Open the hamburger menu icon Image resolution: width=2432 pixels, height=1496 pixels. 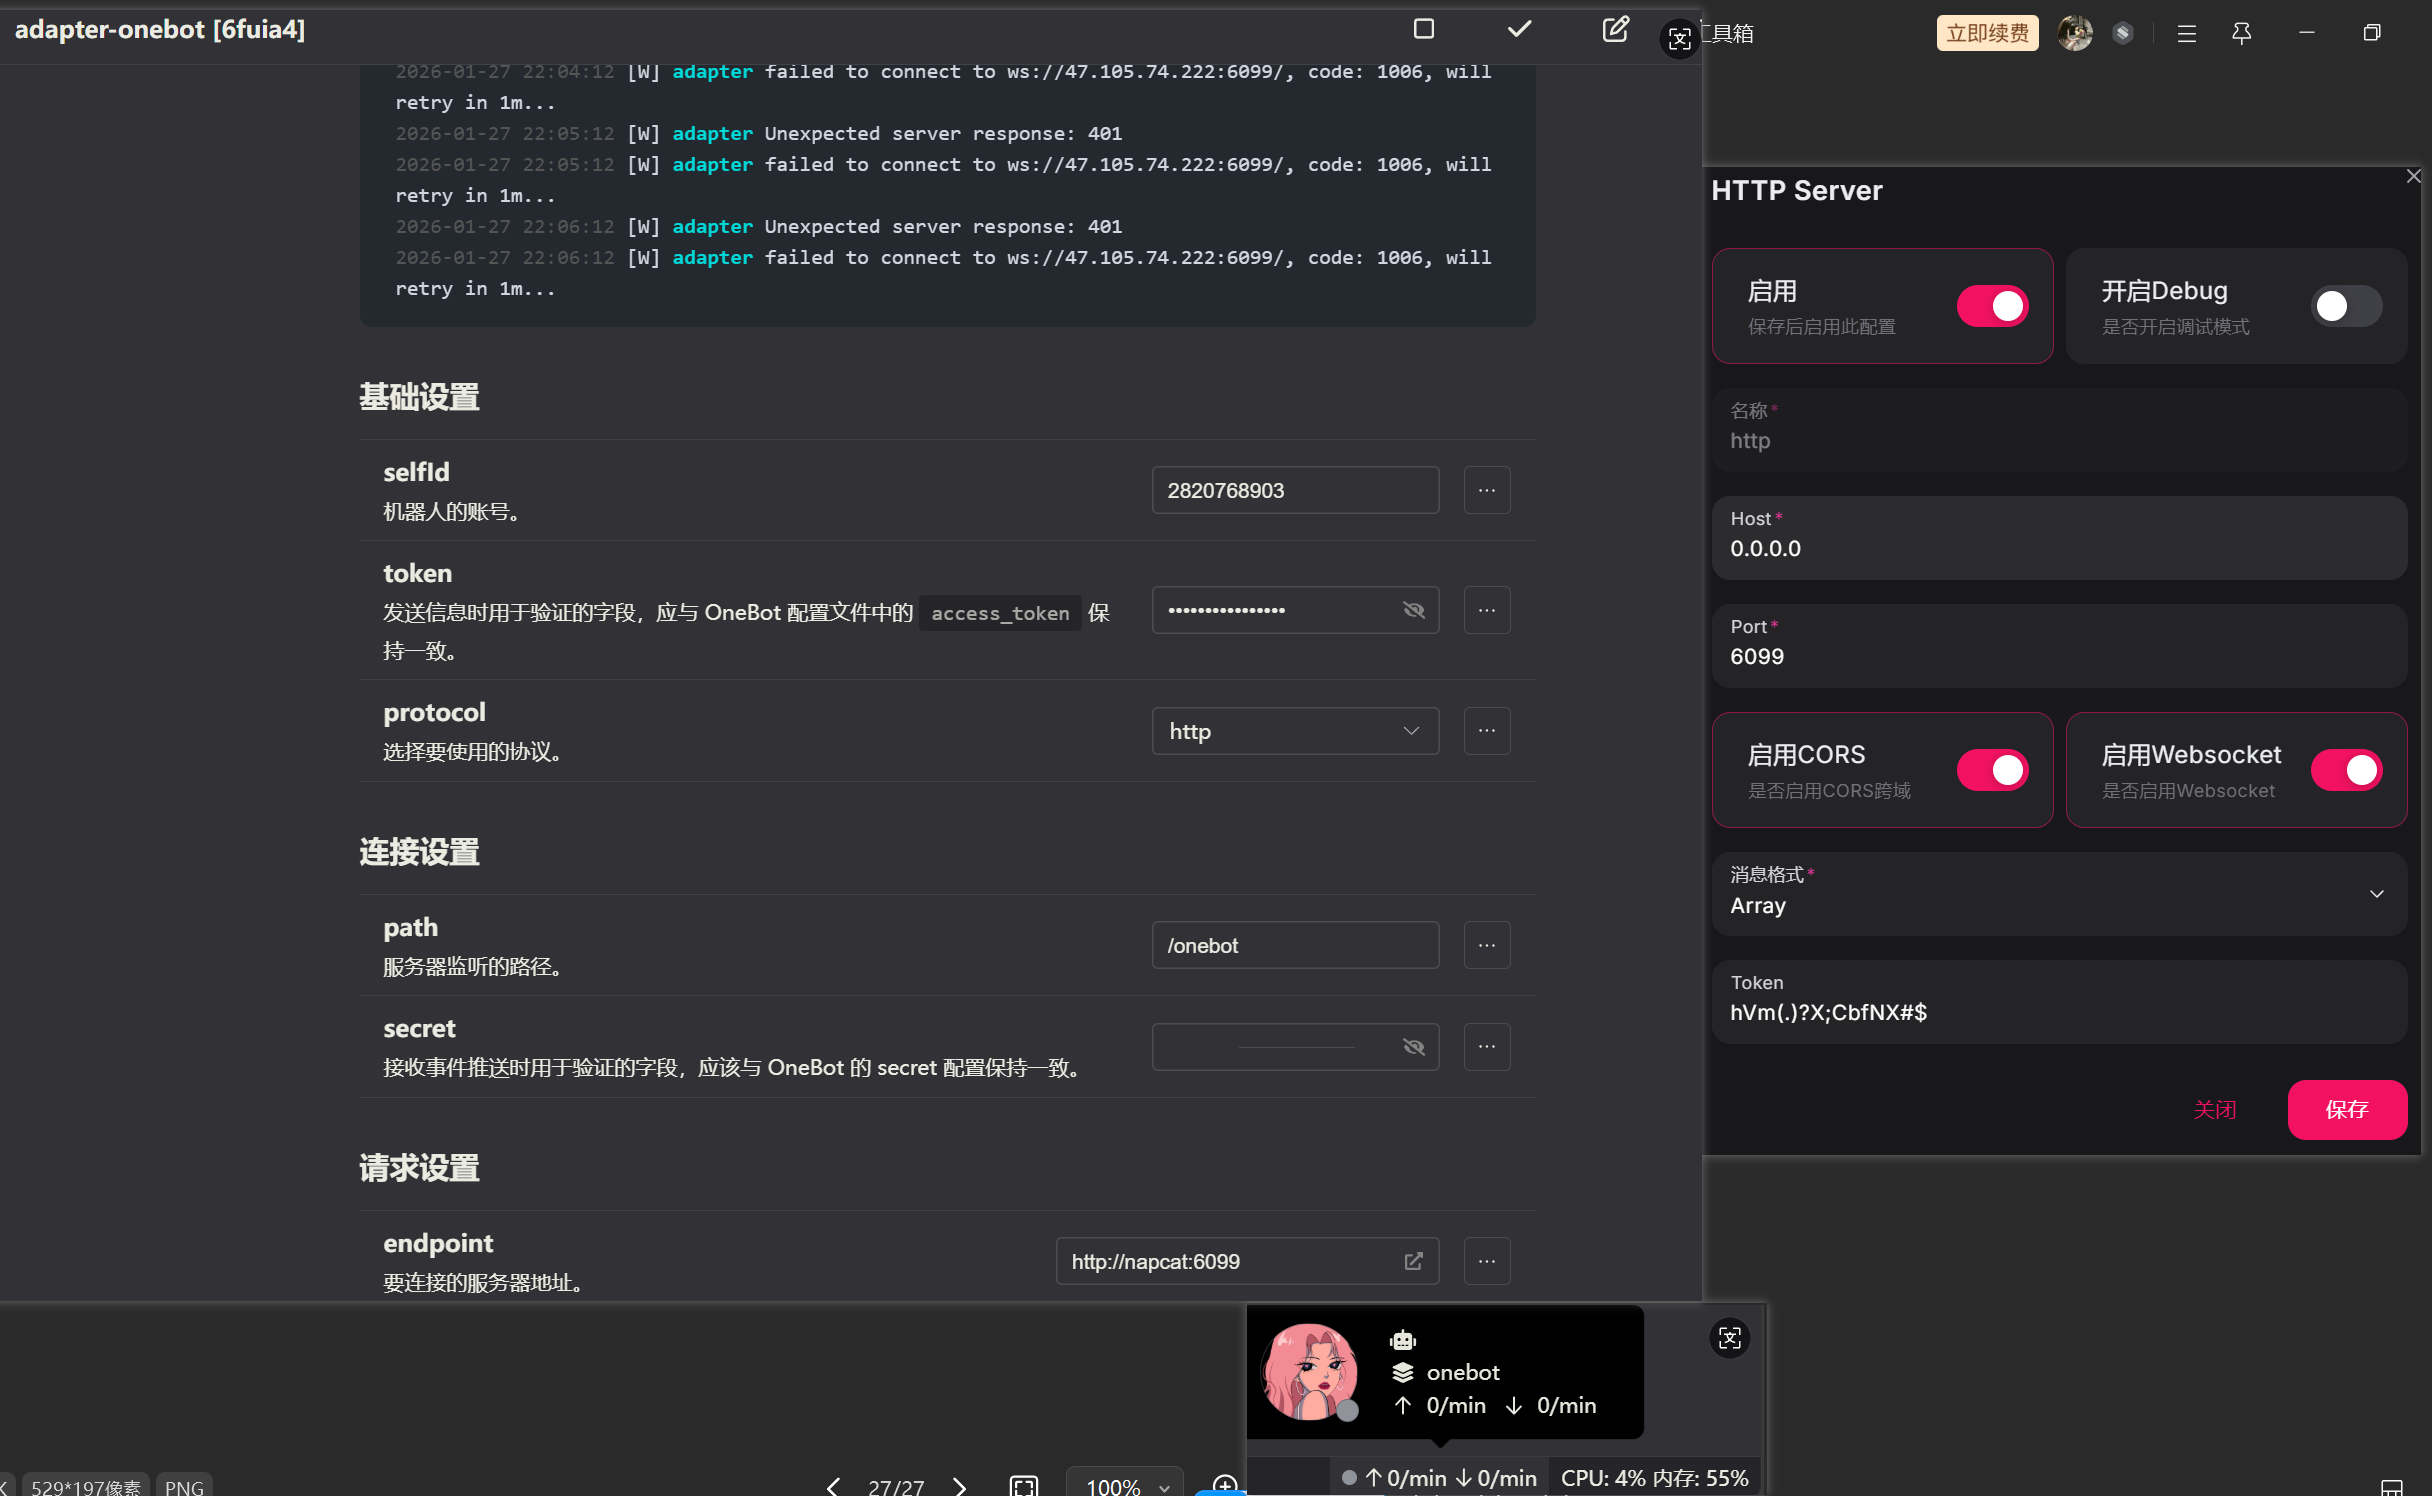tap(2187, 33)
